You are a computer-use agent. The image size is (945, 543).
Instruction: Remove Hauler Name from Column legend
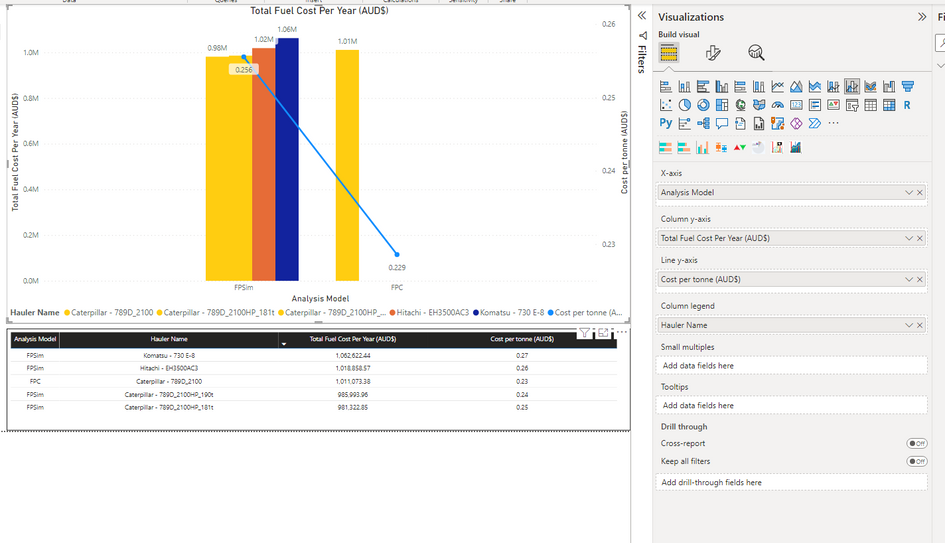point(920,325)
